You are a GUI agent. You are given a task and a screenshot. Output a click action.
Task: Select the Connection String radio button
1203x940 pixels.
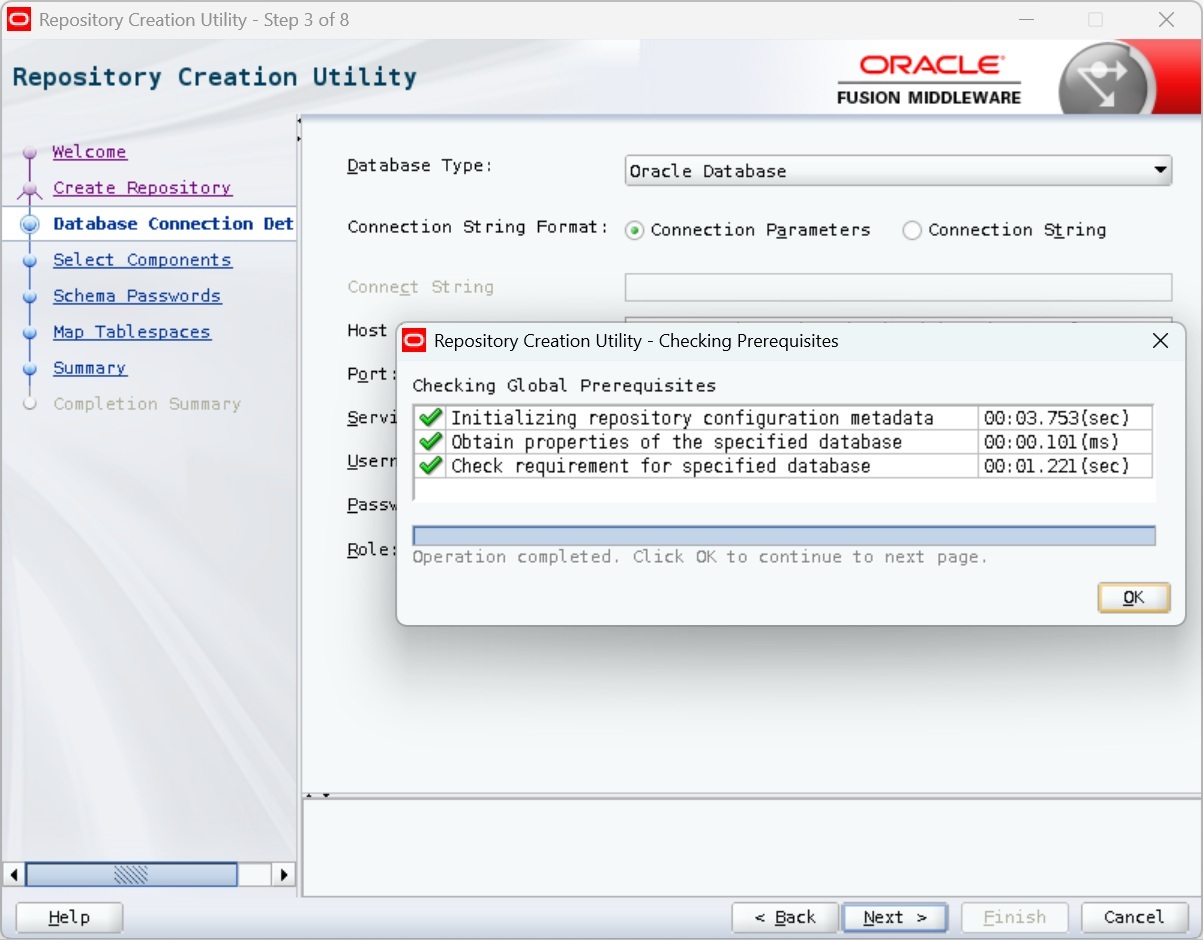click(911, 230)
